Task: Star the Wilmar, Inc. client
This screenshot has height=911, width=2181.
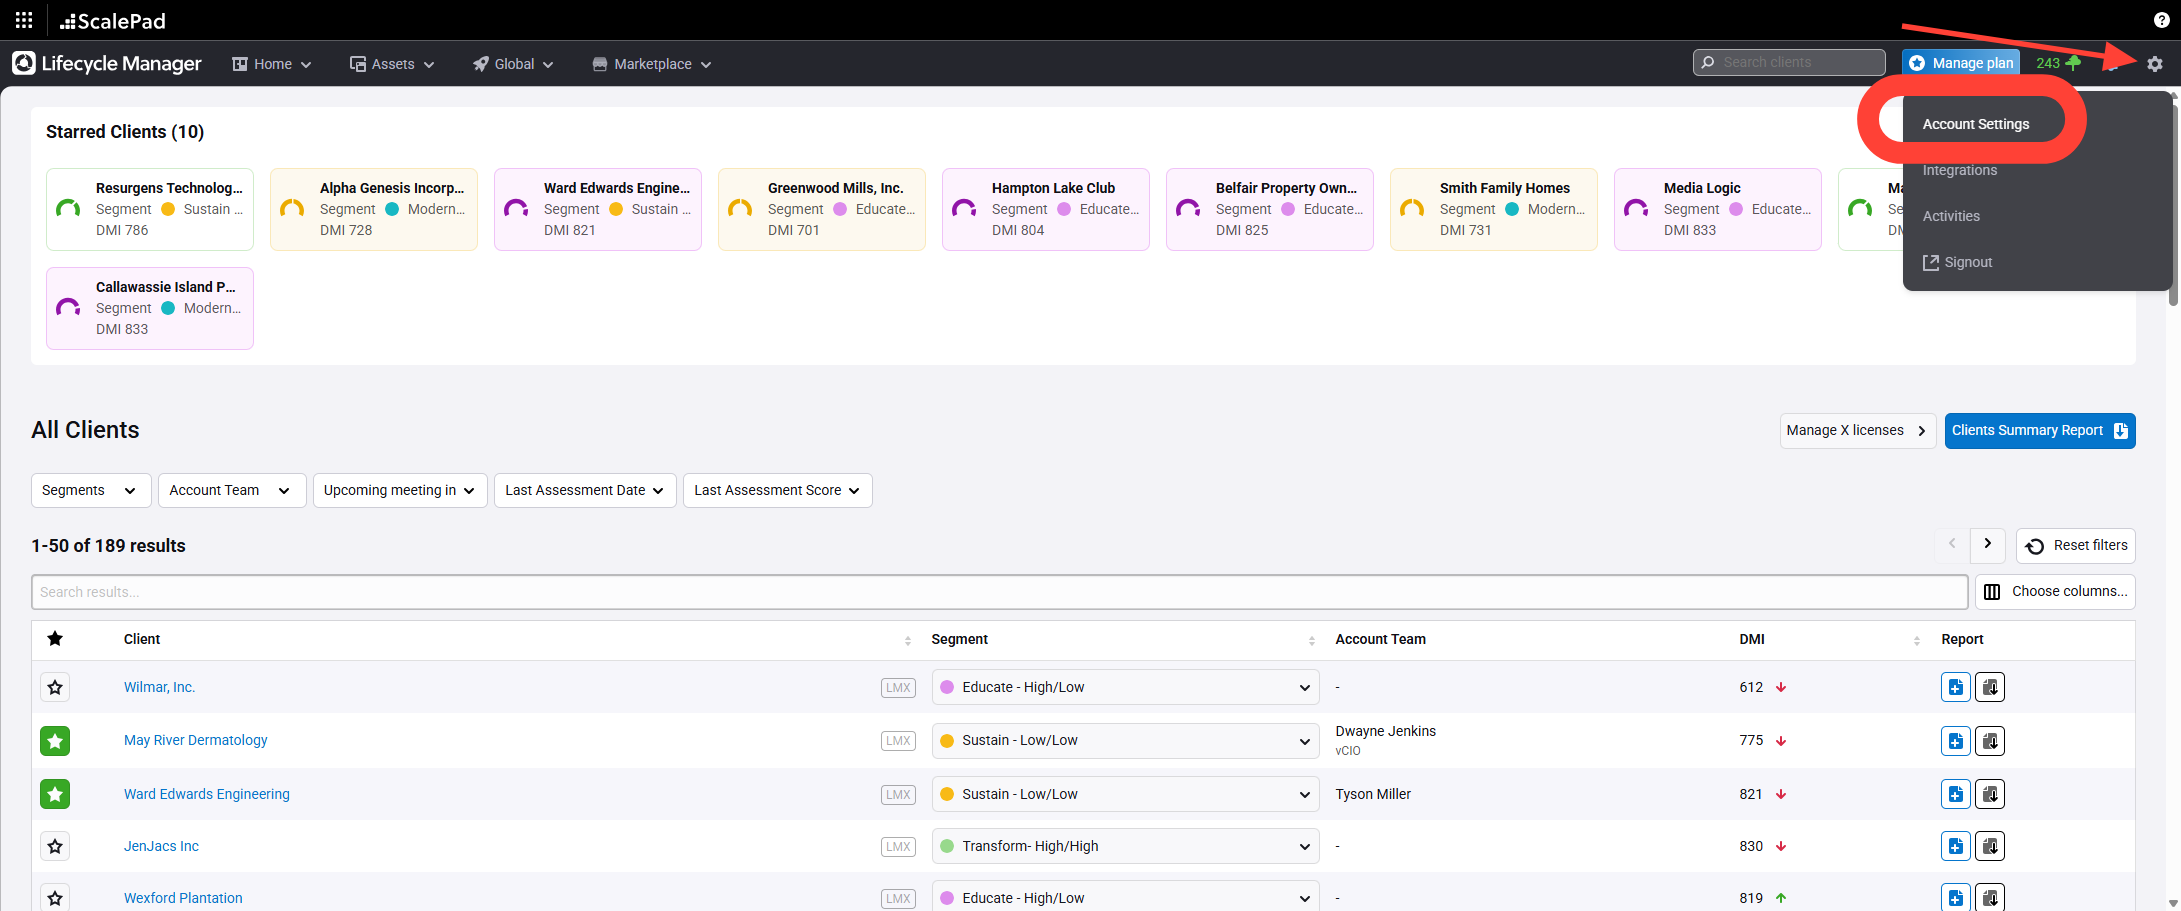Action: 55,688
